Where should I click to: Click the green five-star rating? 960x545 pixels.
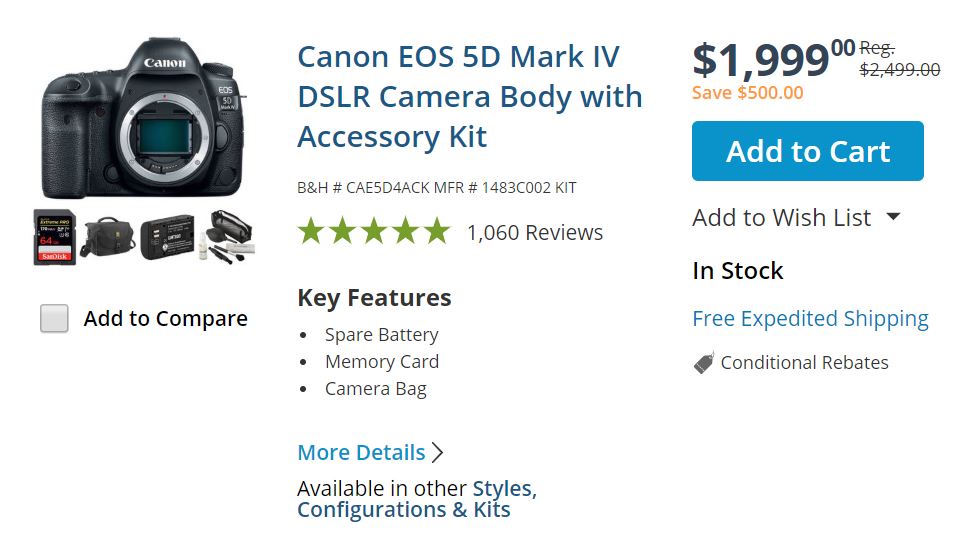pos(374,232)
